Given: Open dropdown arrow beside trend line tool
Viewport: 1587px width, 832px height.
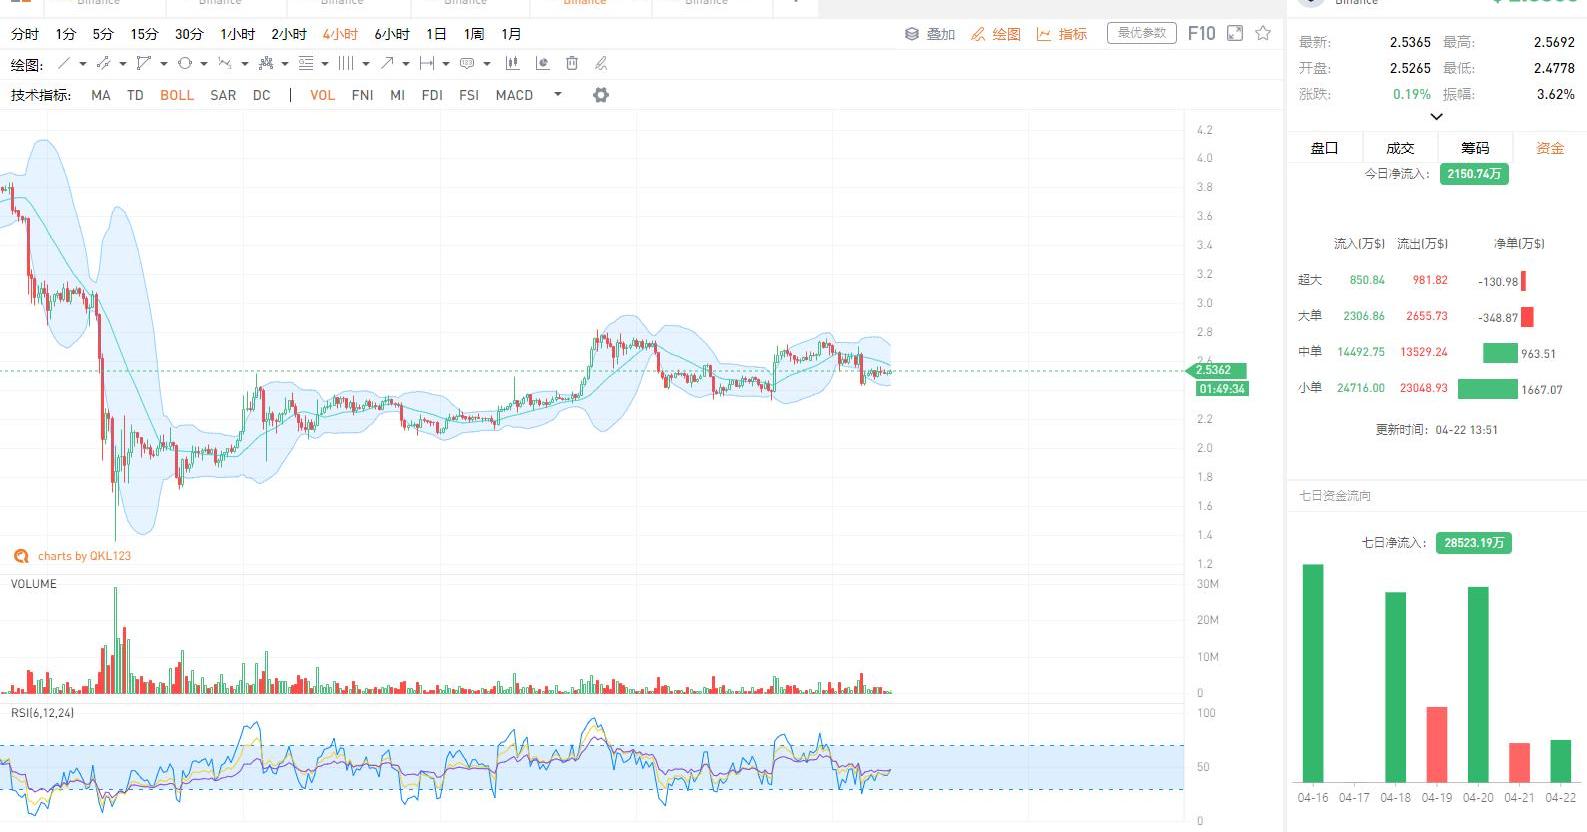Looking at the screenshot, I should (x=82, y=64).
